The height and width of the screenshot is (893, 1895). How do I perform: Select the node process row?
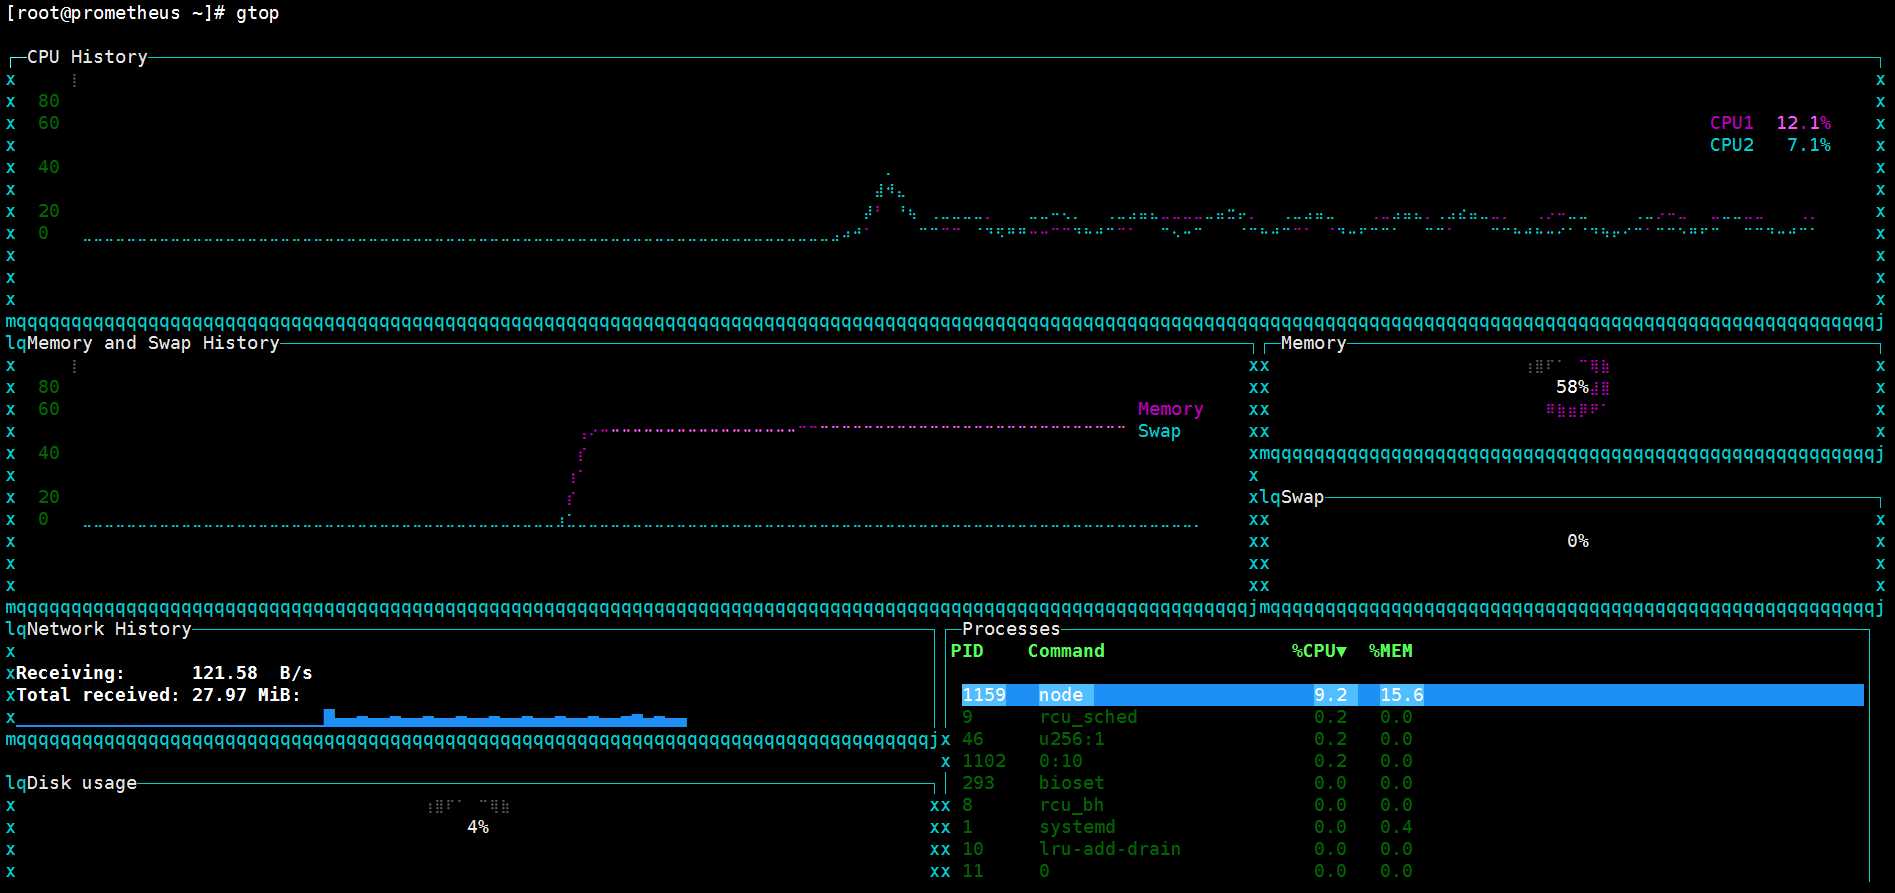tap(1412, 695)
